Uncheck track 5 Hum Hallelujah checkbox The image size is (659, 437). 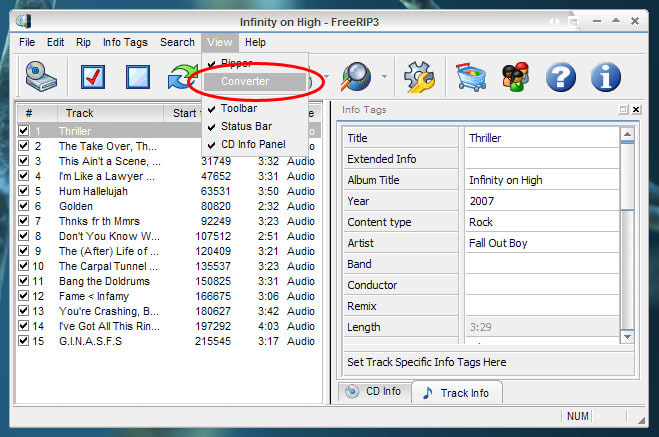click(x=24, y=191)
